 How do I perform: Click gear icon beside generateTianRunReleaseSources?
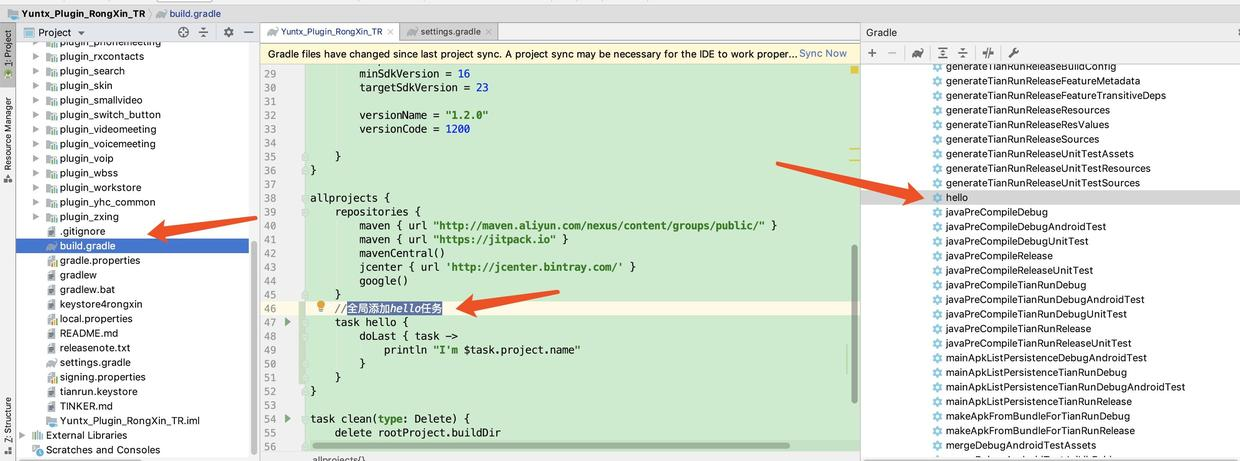(937, 139)
